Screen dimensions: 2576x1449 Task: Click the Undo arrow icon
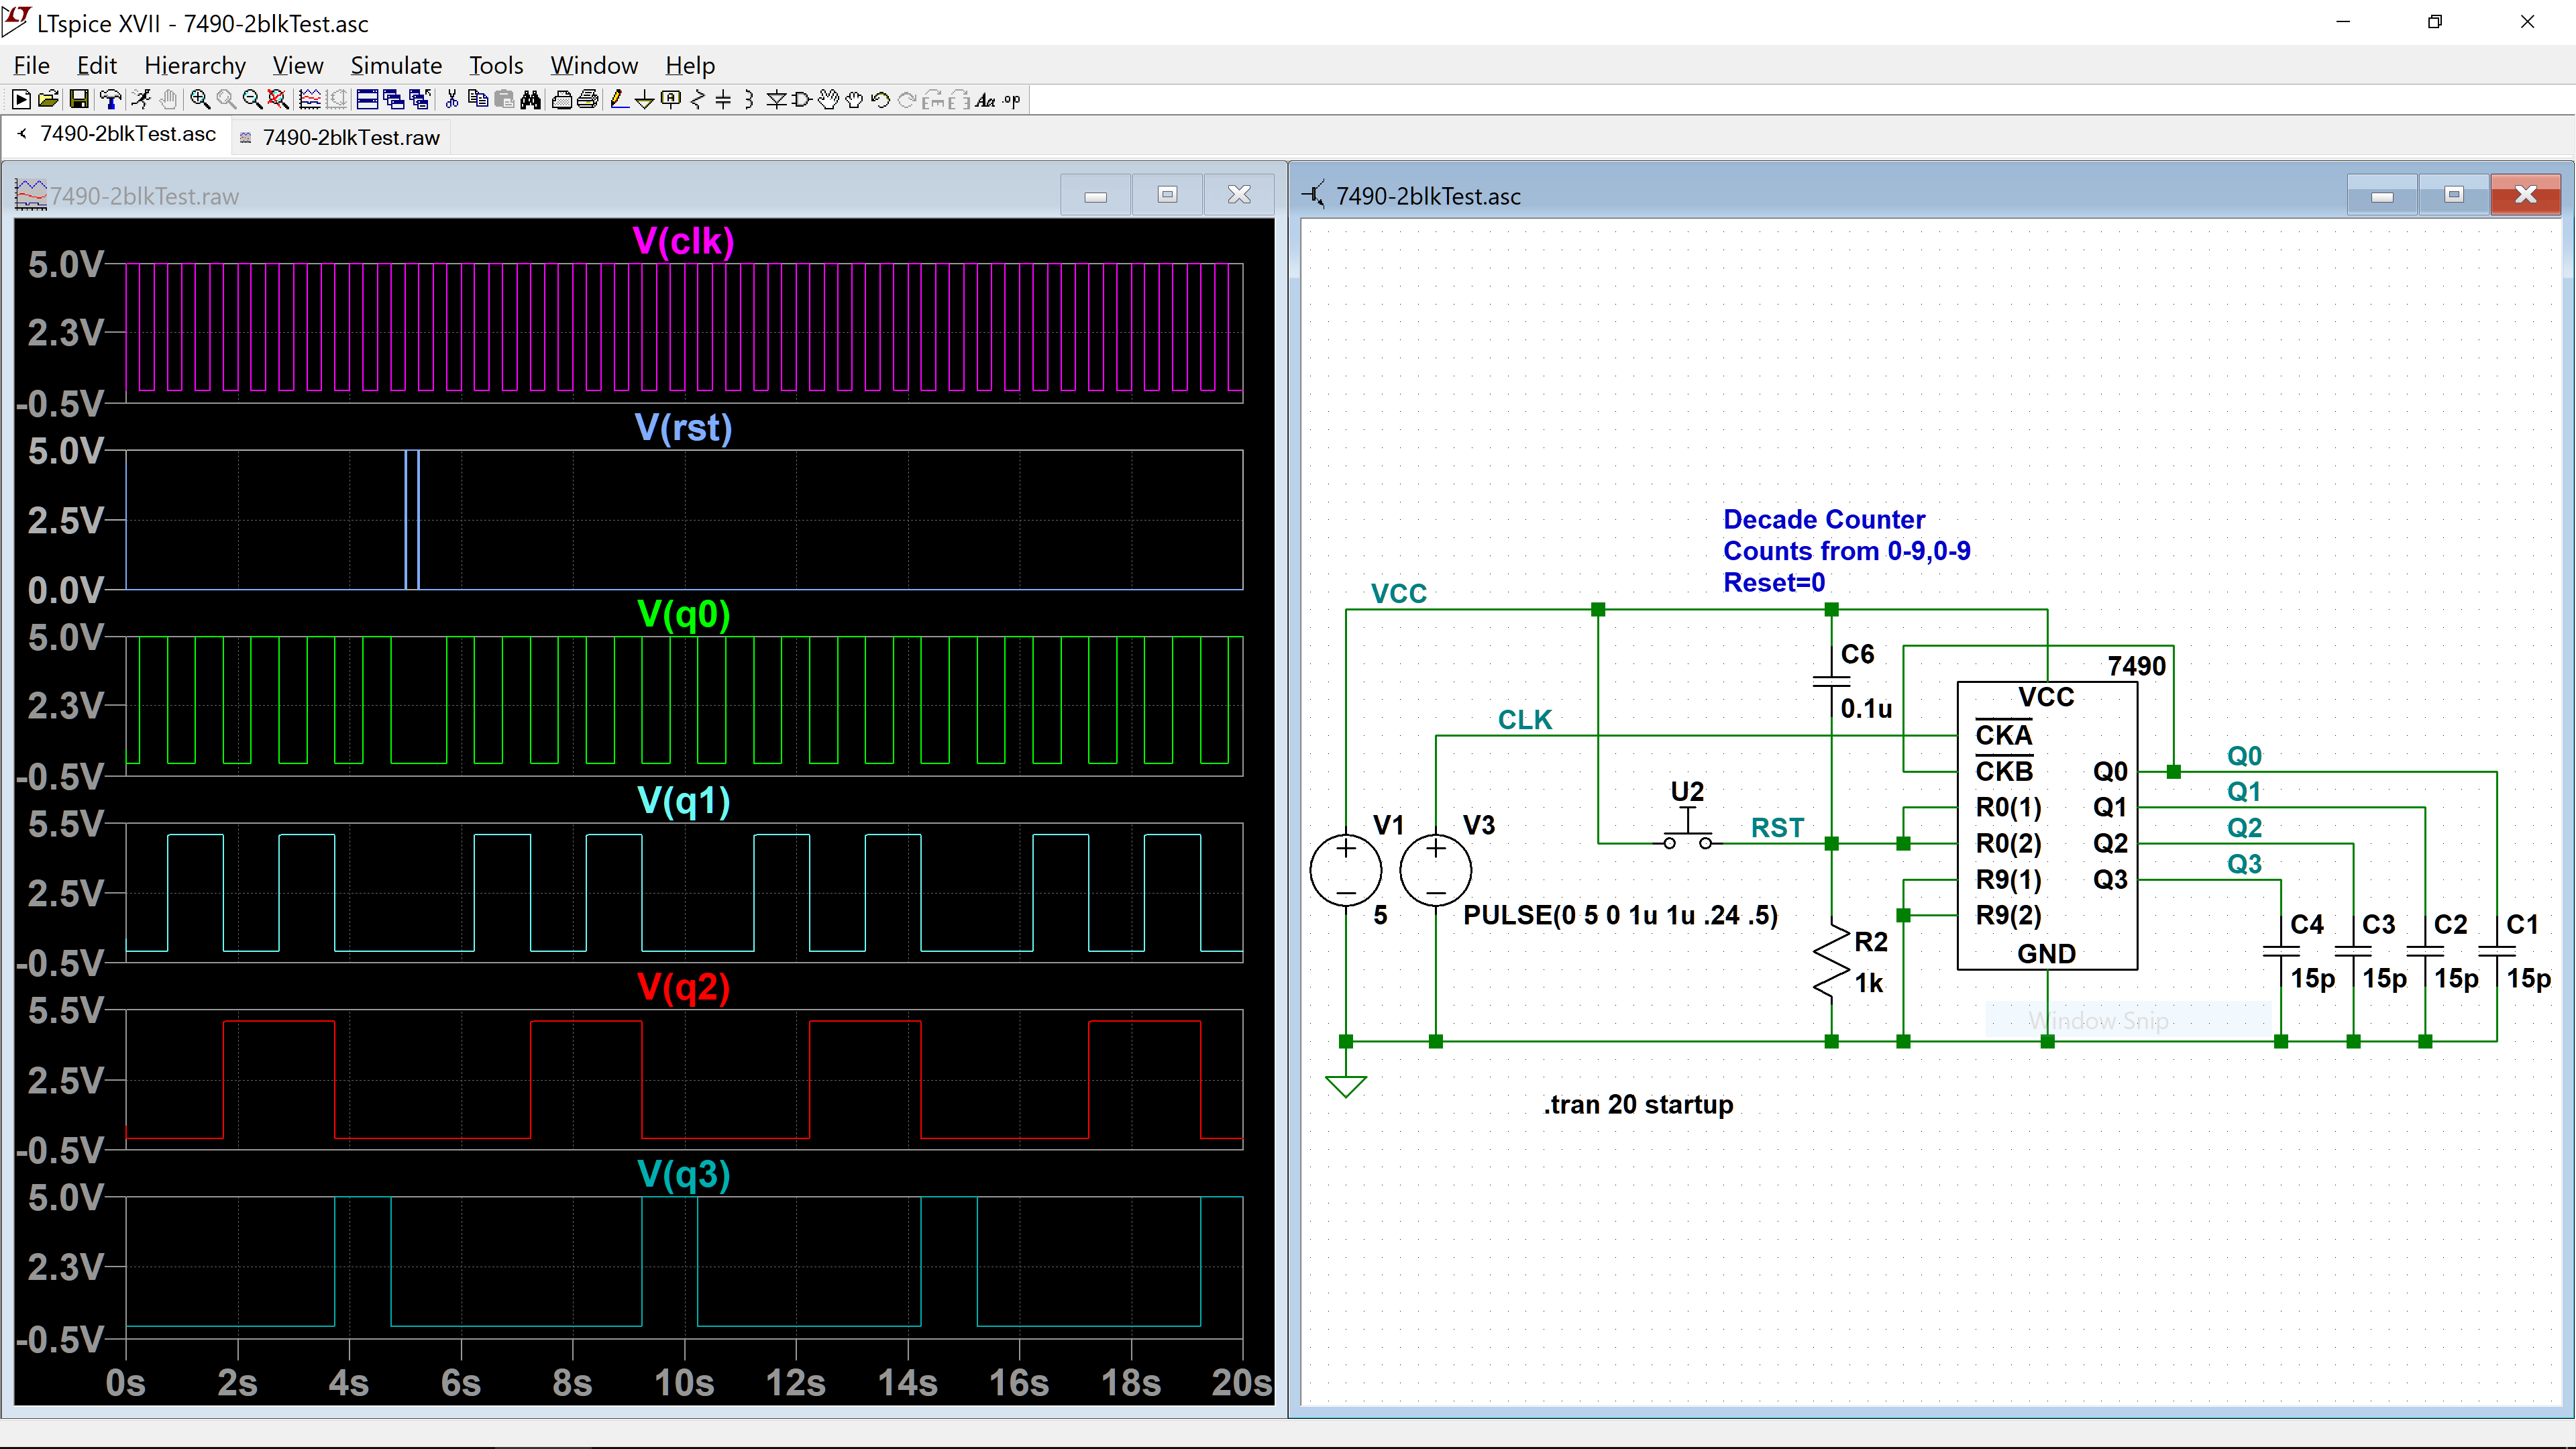880,100
